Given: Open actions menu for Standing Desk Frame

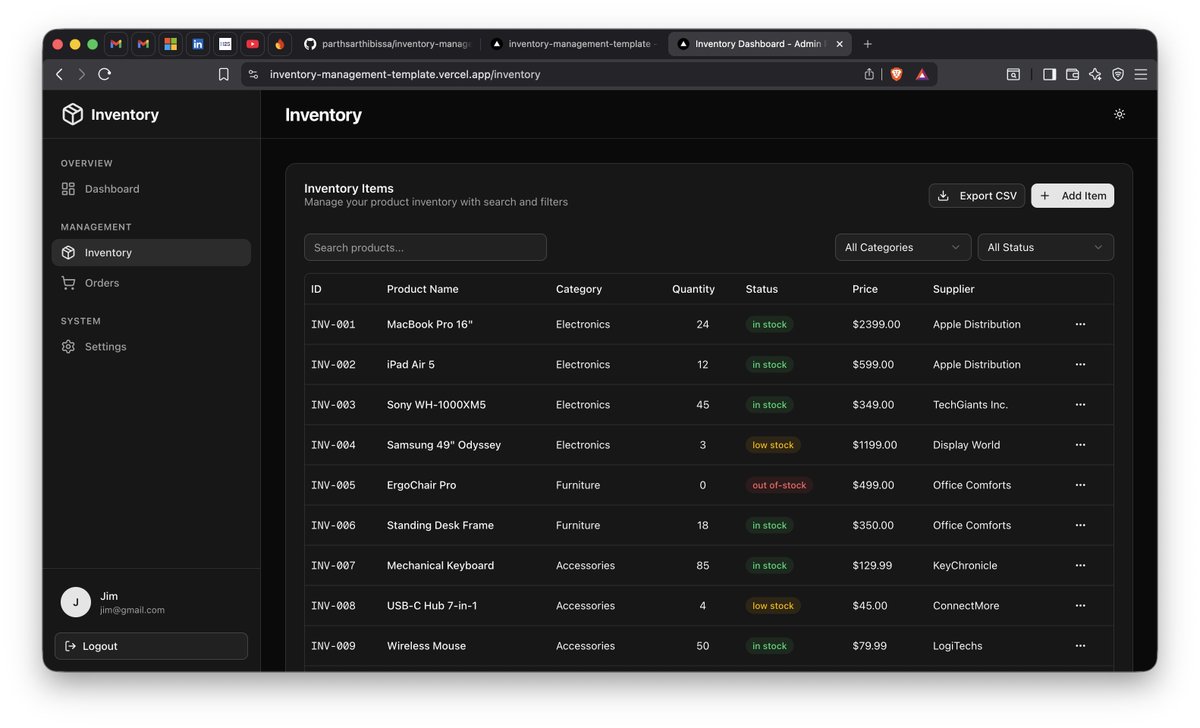Looking at the screenshot, I should 1080,525.
